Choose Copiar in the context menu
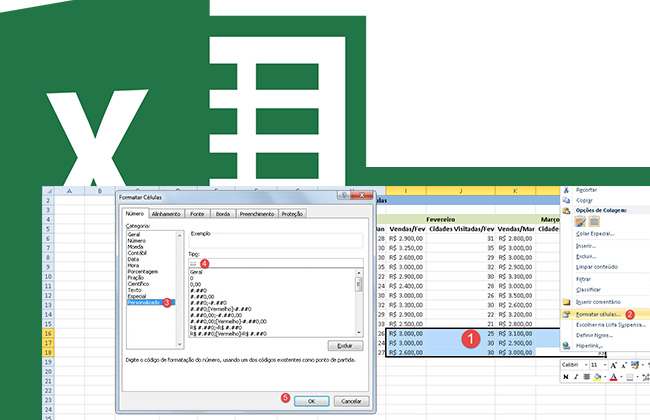 [584, 200]
